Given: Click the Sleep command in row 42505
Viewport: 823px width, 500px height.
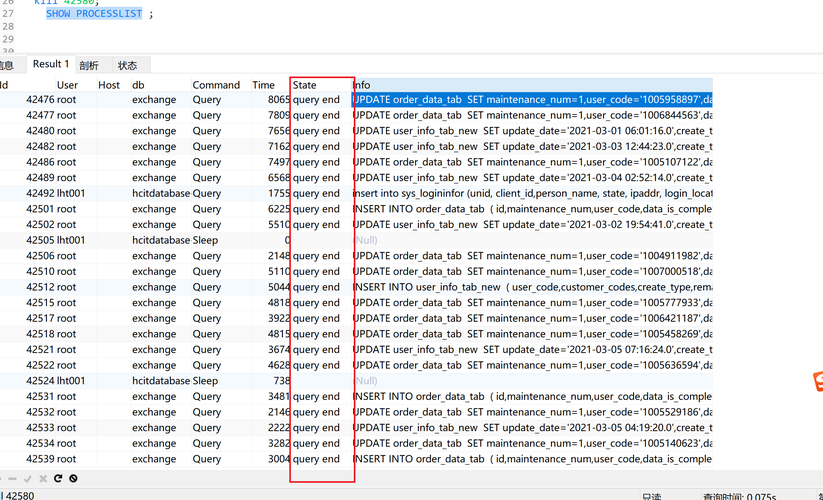Looking at the screenshot, I should 205,240.
